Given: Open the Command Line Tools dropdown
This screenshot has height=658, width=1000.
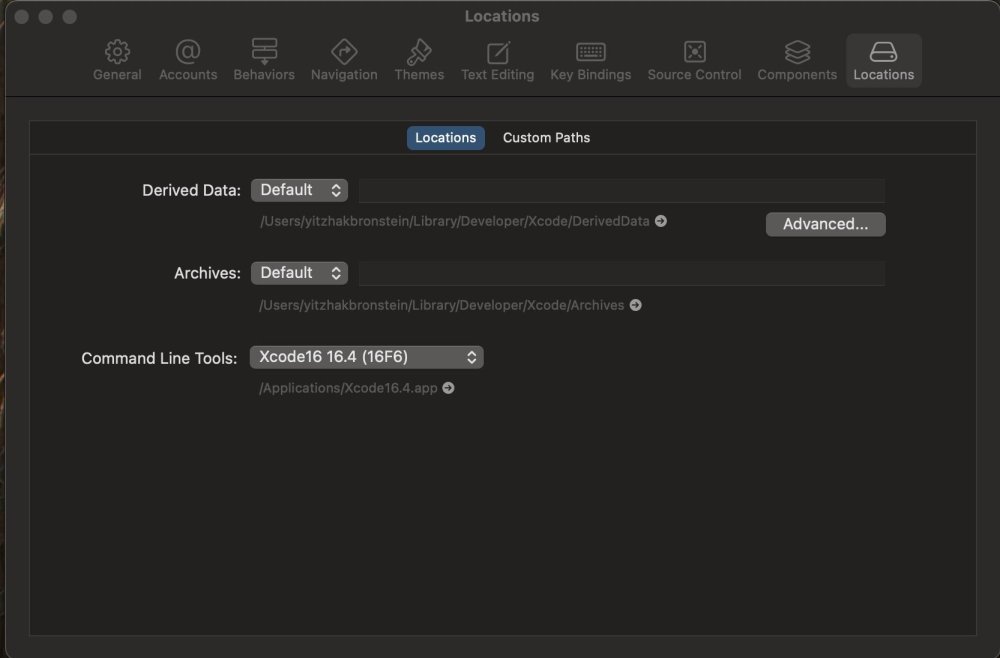Looking at the screenshot, I should (367, 357).
